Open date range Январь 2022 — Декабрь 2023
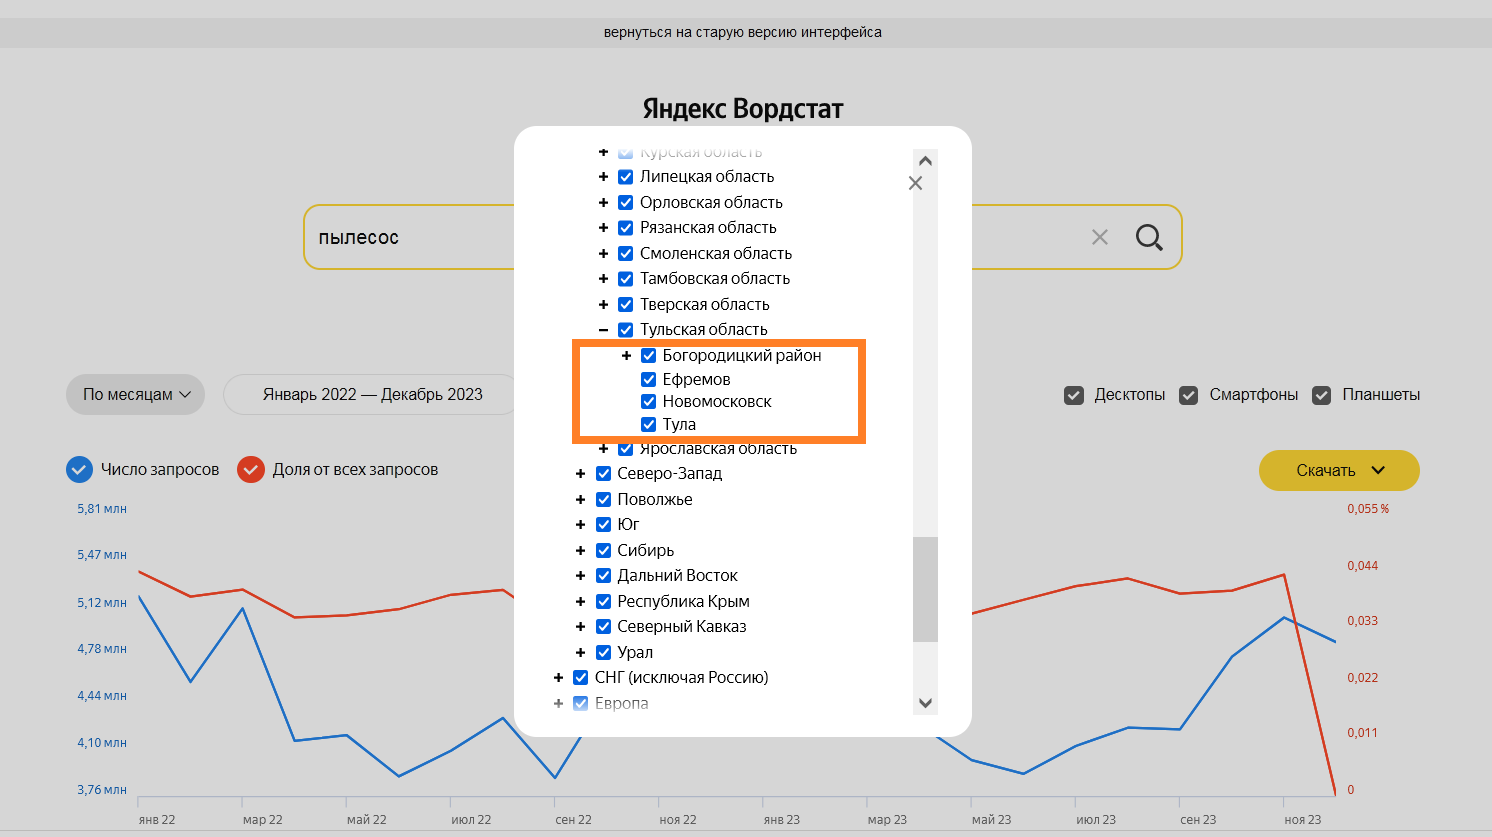1492x837 pixels. tap(372, 395)
